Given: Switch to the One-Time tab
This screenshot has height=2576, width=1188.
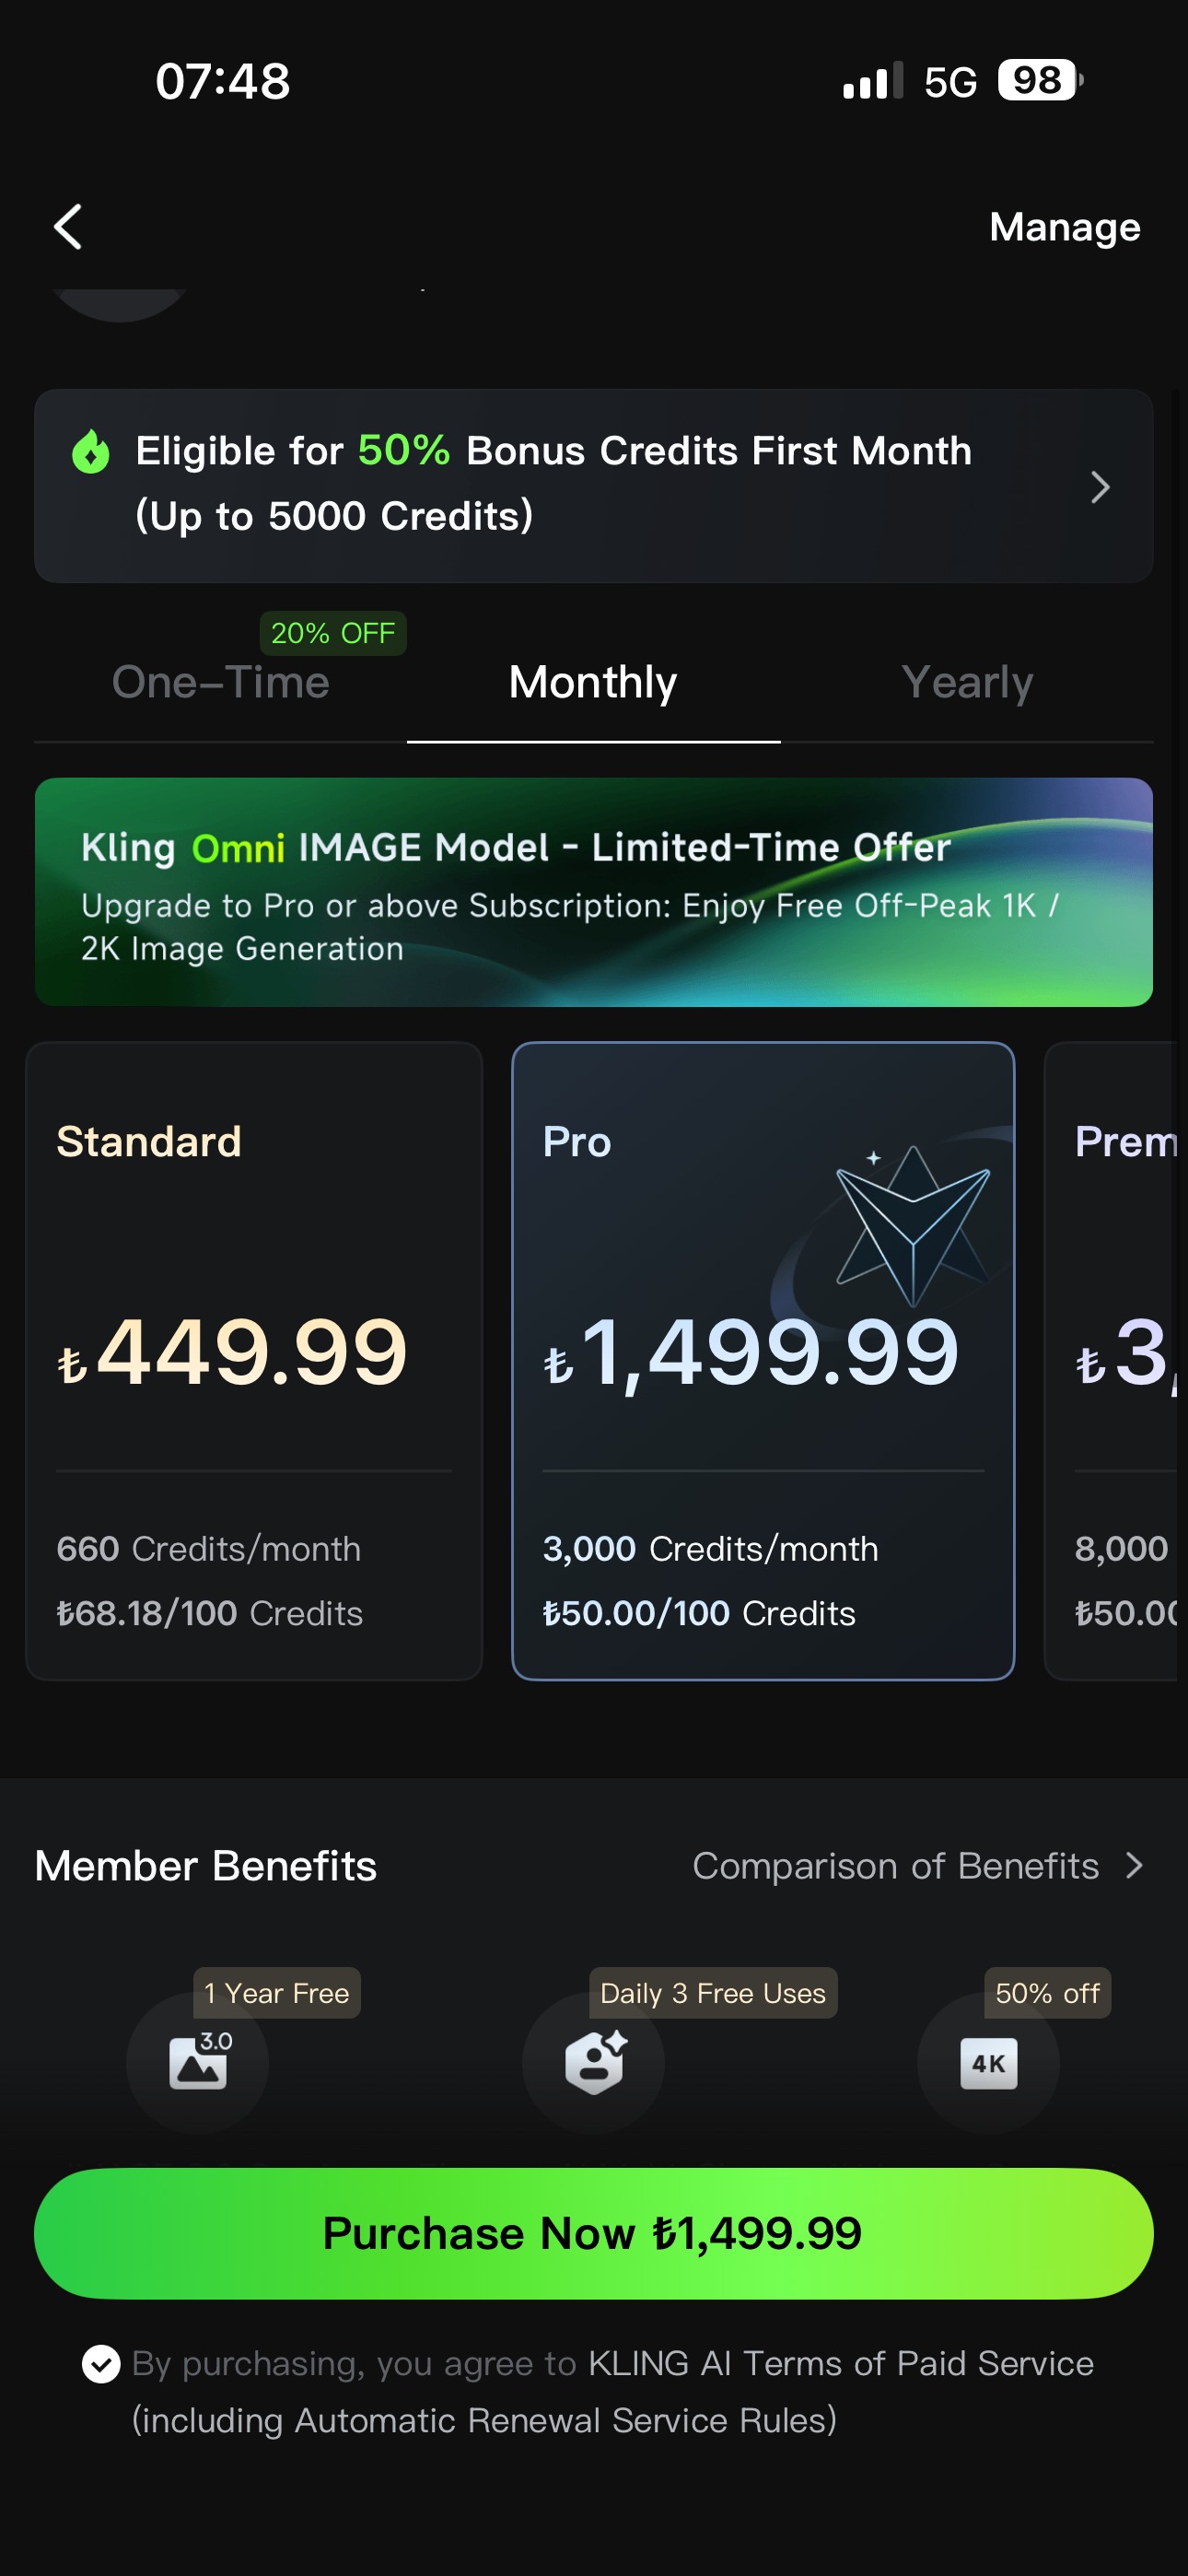Looking at the screenshot, I should (221, 682).
